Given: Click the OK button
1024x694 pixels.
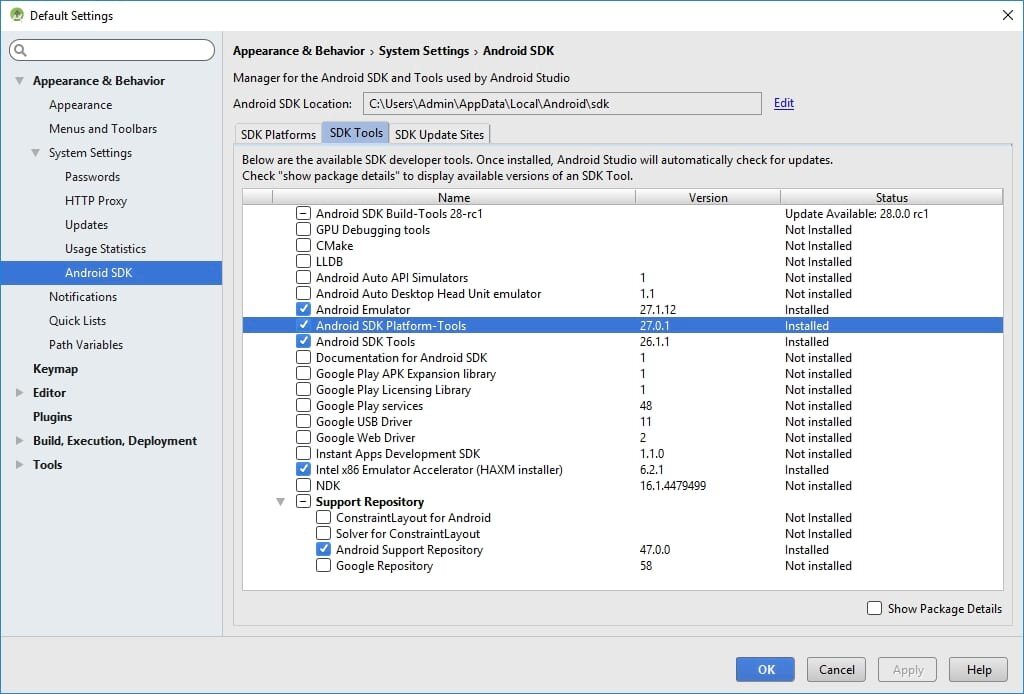Looking at the screenshot, I should click(x=765, y=669).
